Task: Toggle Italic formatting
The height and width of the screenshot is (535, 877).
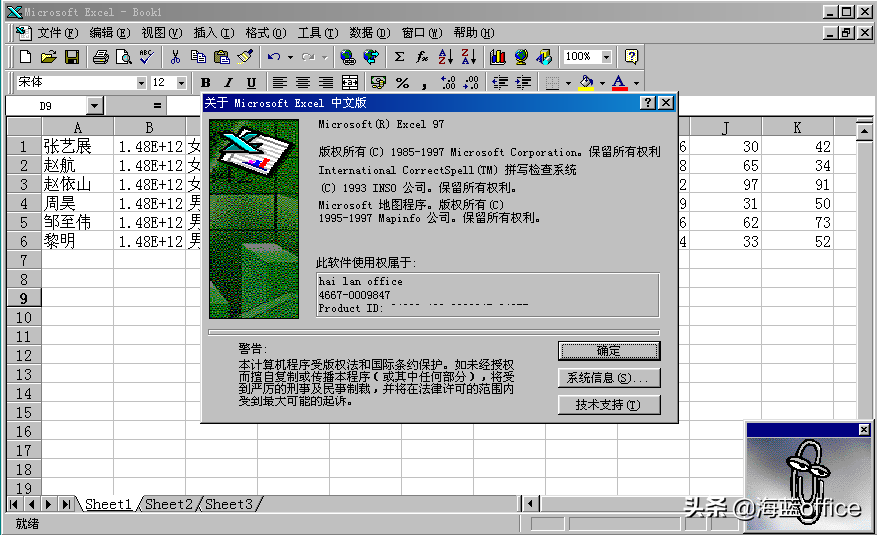Action: [228, 83]
